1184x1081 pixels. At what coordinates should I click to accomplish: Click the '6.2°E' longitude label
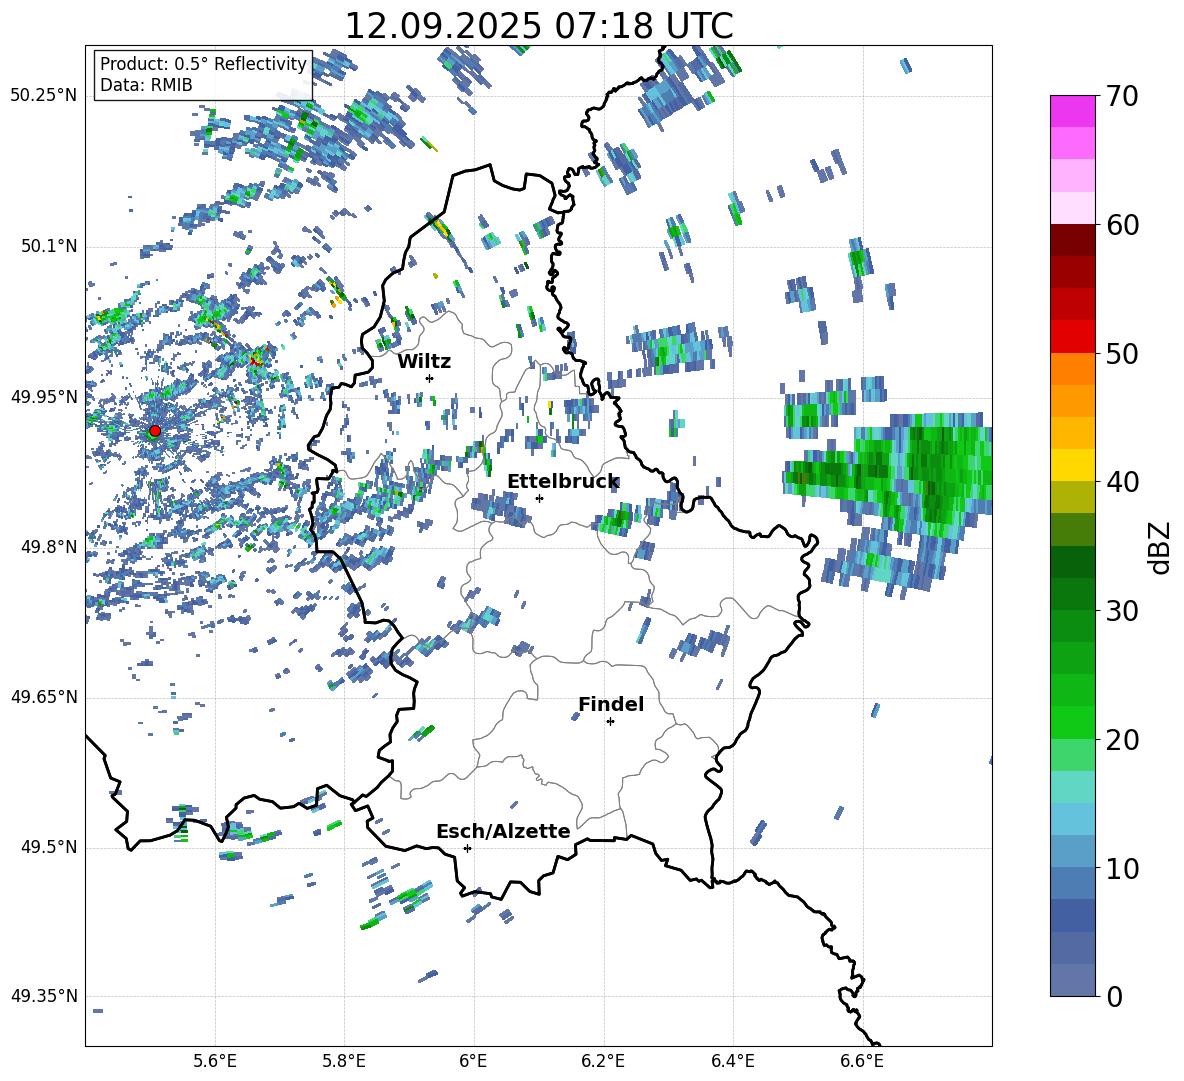[603, 1061]
